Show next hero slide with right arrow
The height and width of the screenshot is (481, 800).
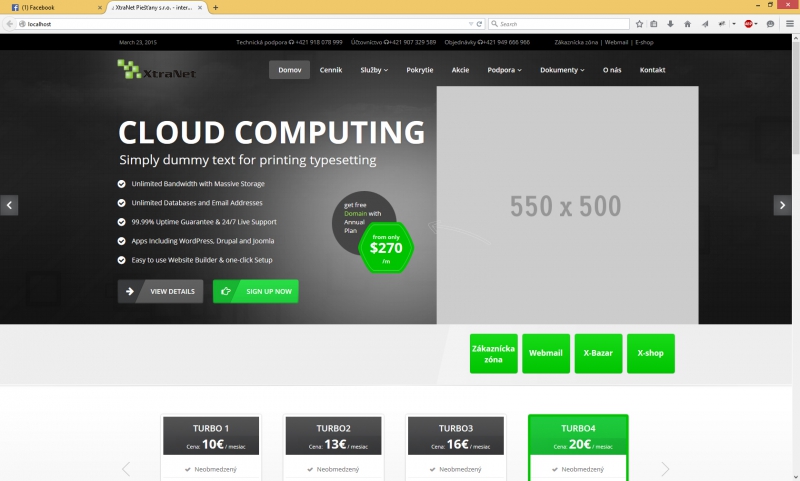coord(782,205)
